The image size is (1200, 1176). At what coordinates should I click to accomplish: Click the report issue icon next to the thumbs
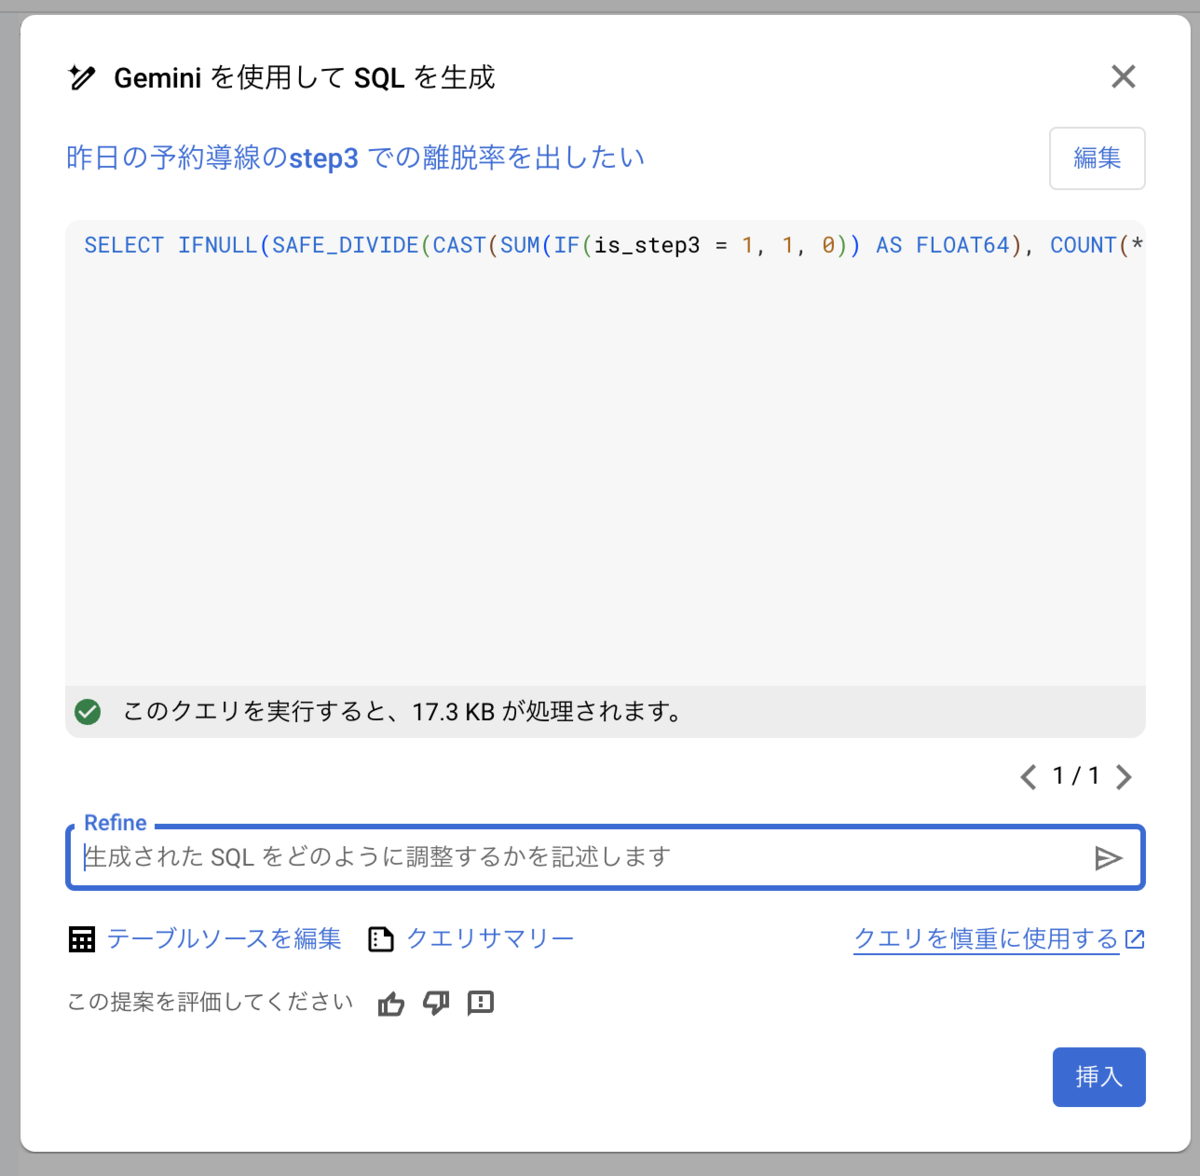point(481,1003)
